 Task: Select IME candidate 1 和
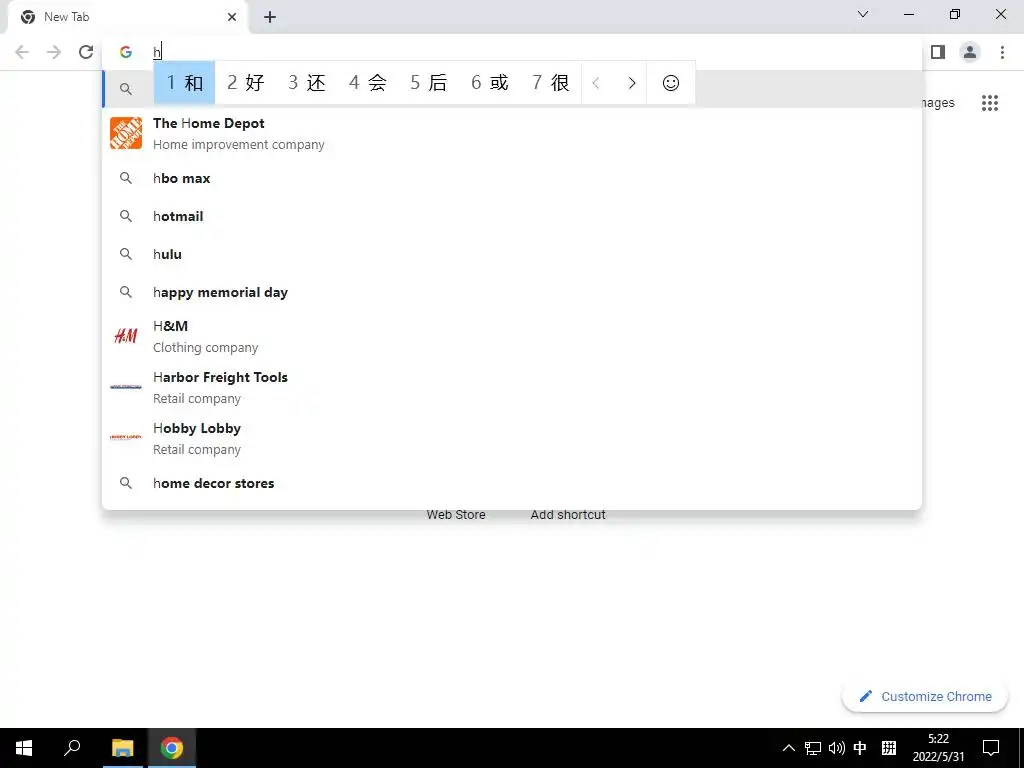[184, 83]
